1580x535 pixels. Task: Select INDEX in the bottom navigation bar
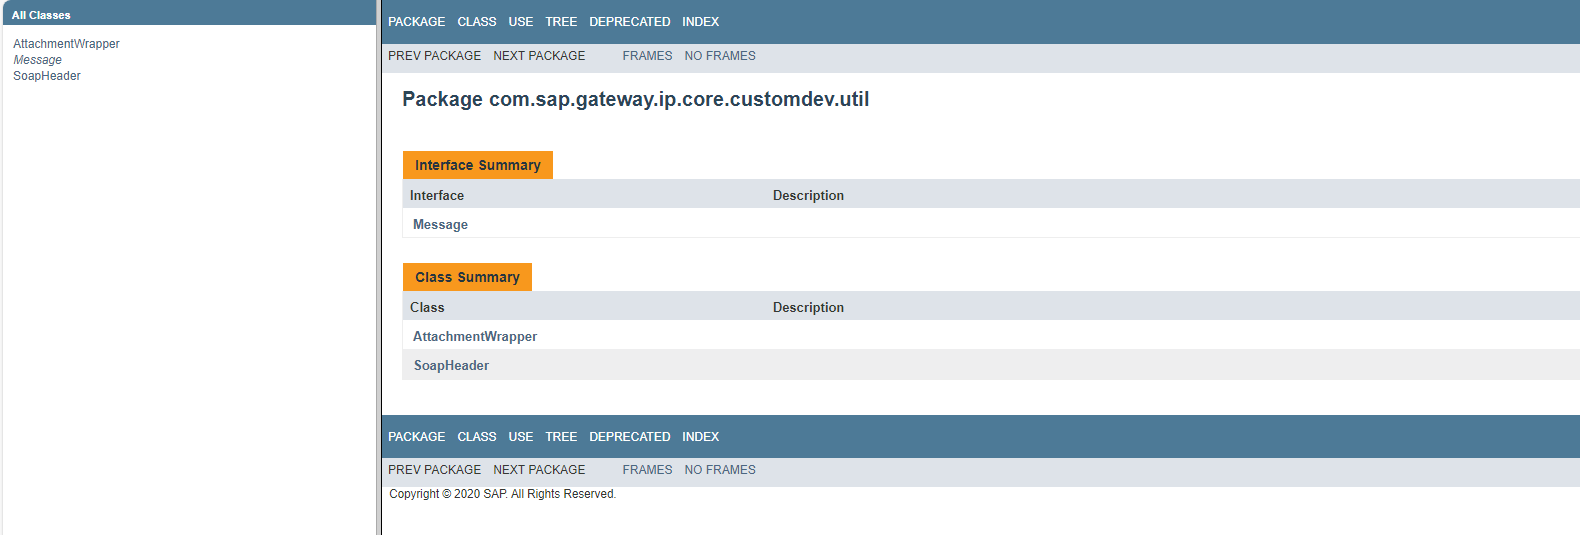[700, 437]
